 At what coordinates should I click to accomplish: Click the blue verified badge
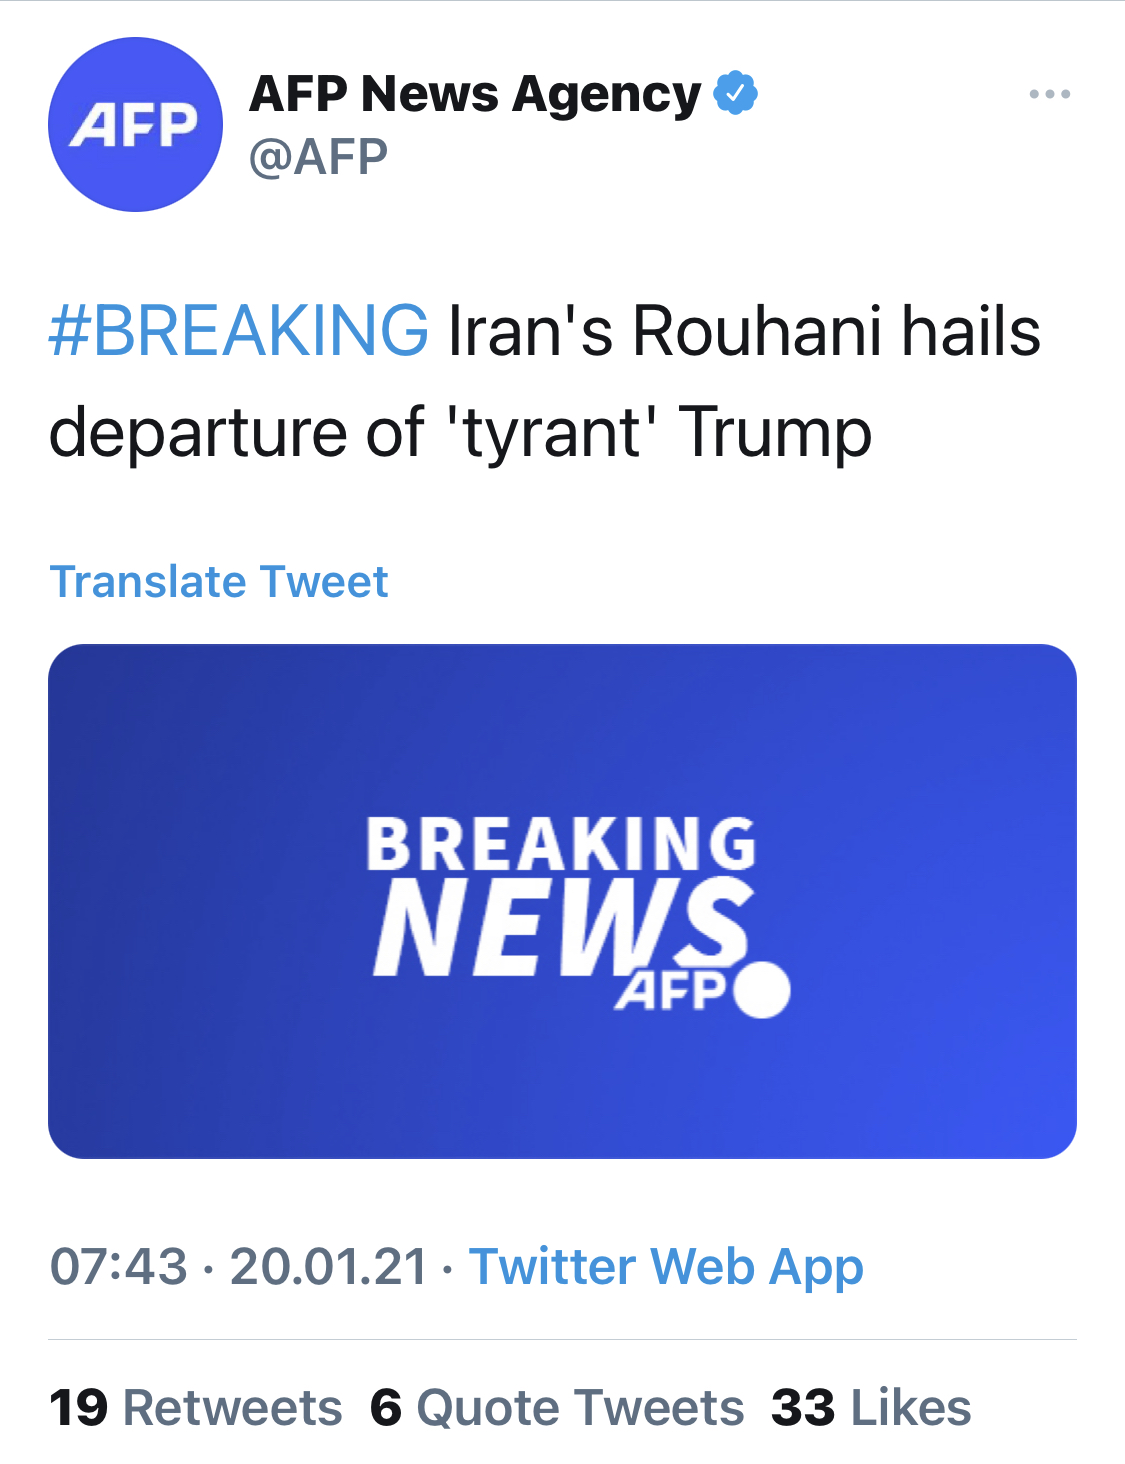[735, 93]
